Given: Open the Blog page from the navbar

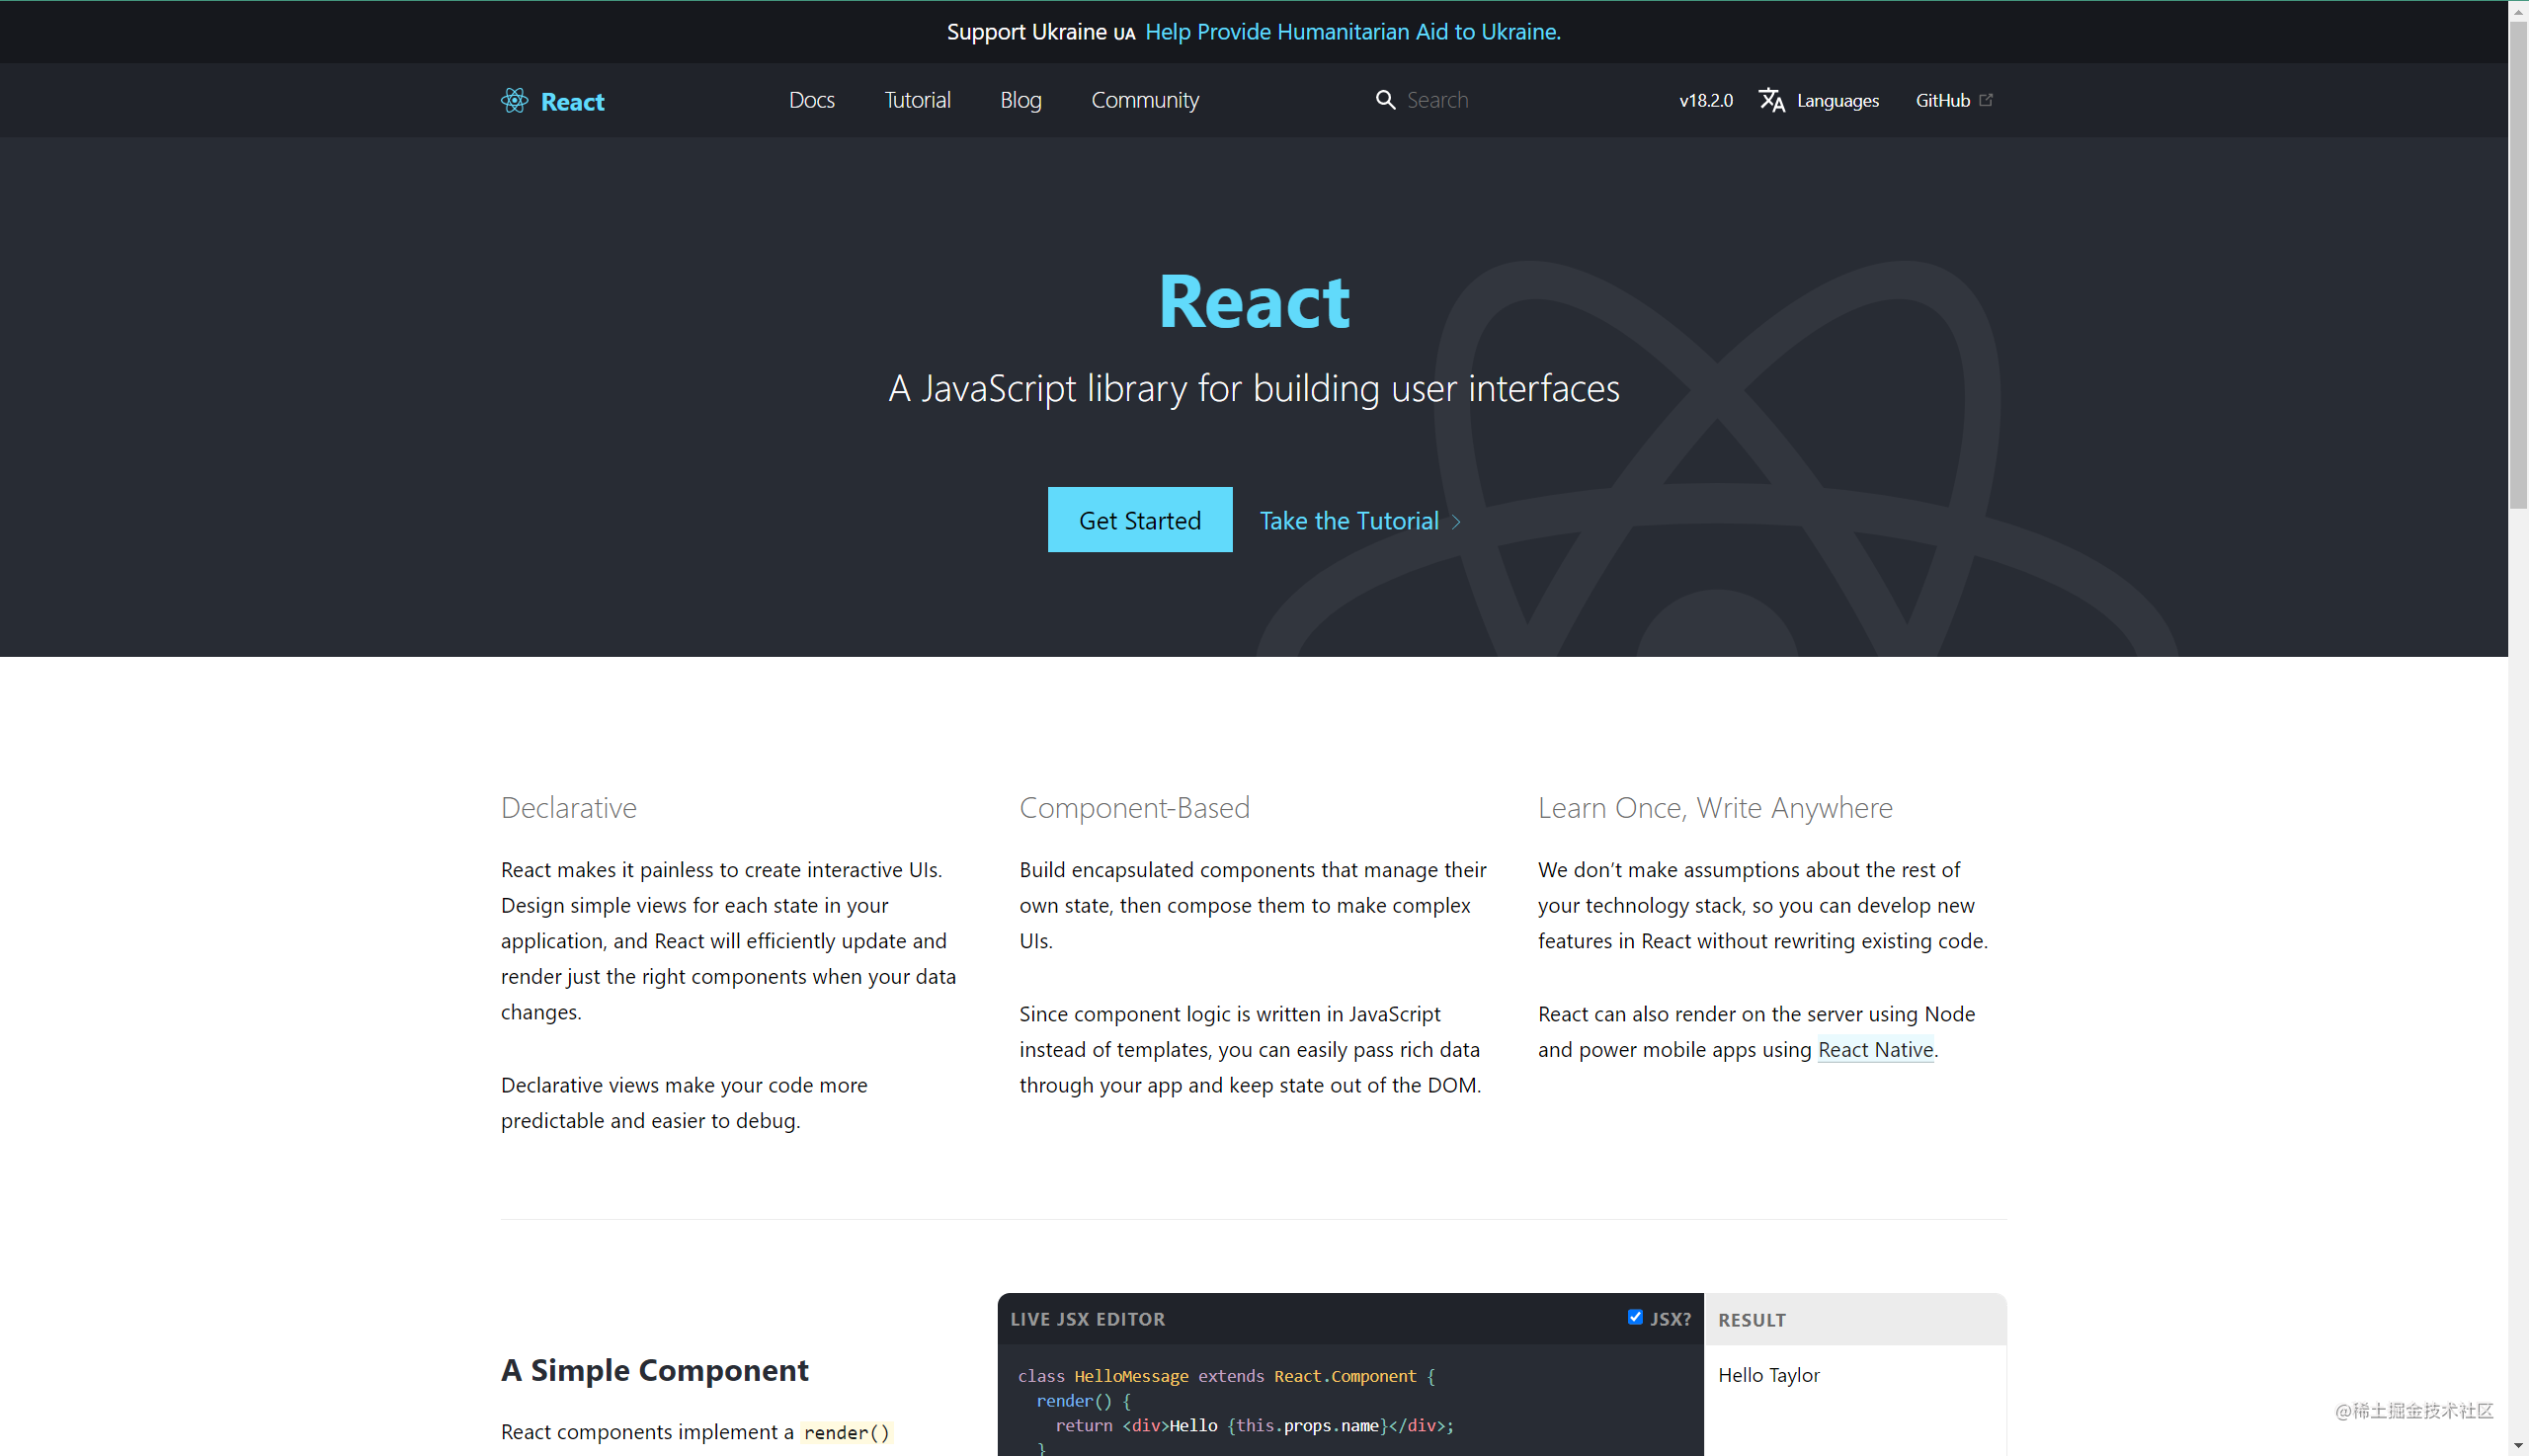Looking at the screenshot, I should [1020, 100].
